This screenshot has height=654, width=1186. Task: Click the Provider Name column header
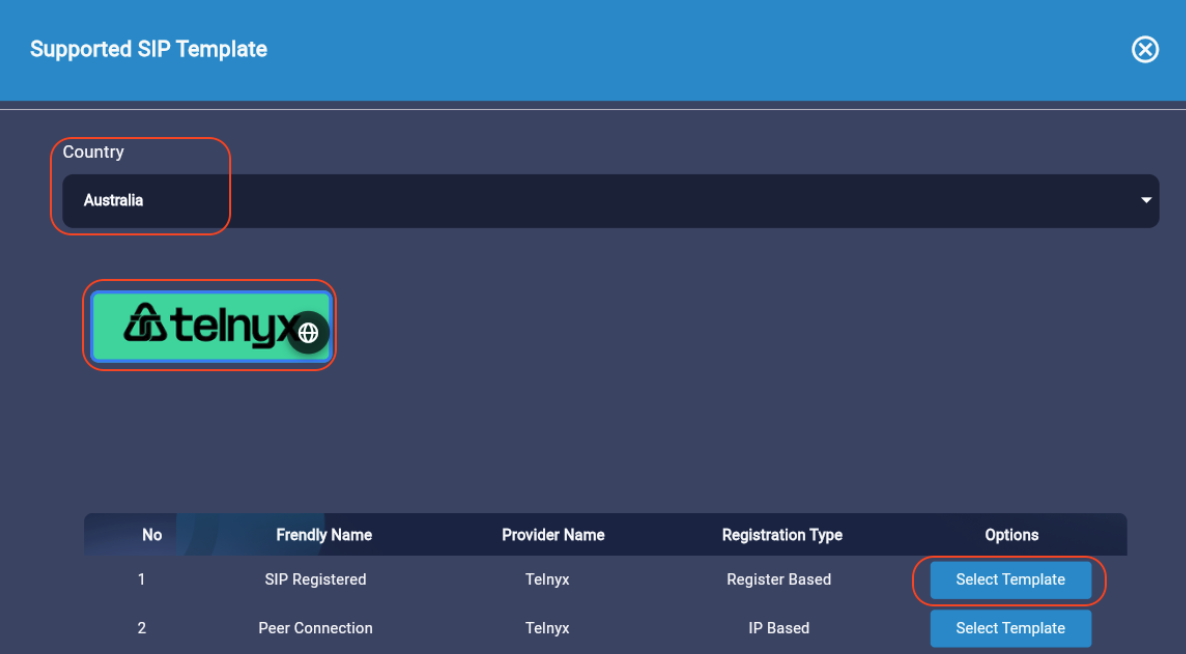pos(553,535)
